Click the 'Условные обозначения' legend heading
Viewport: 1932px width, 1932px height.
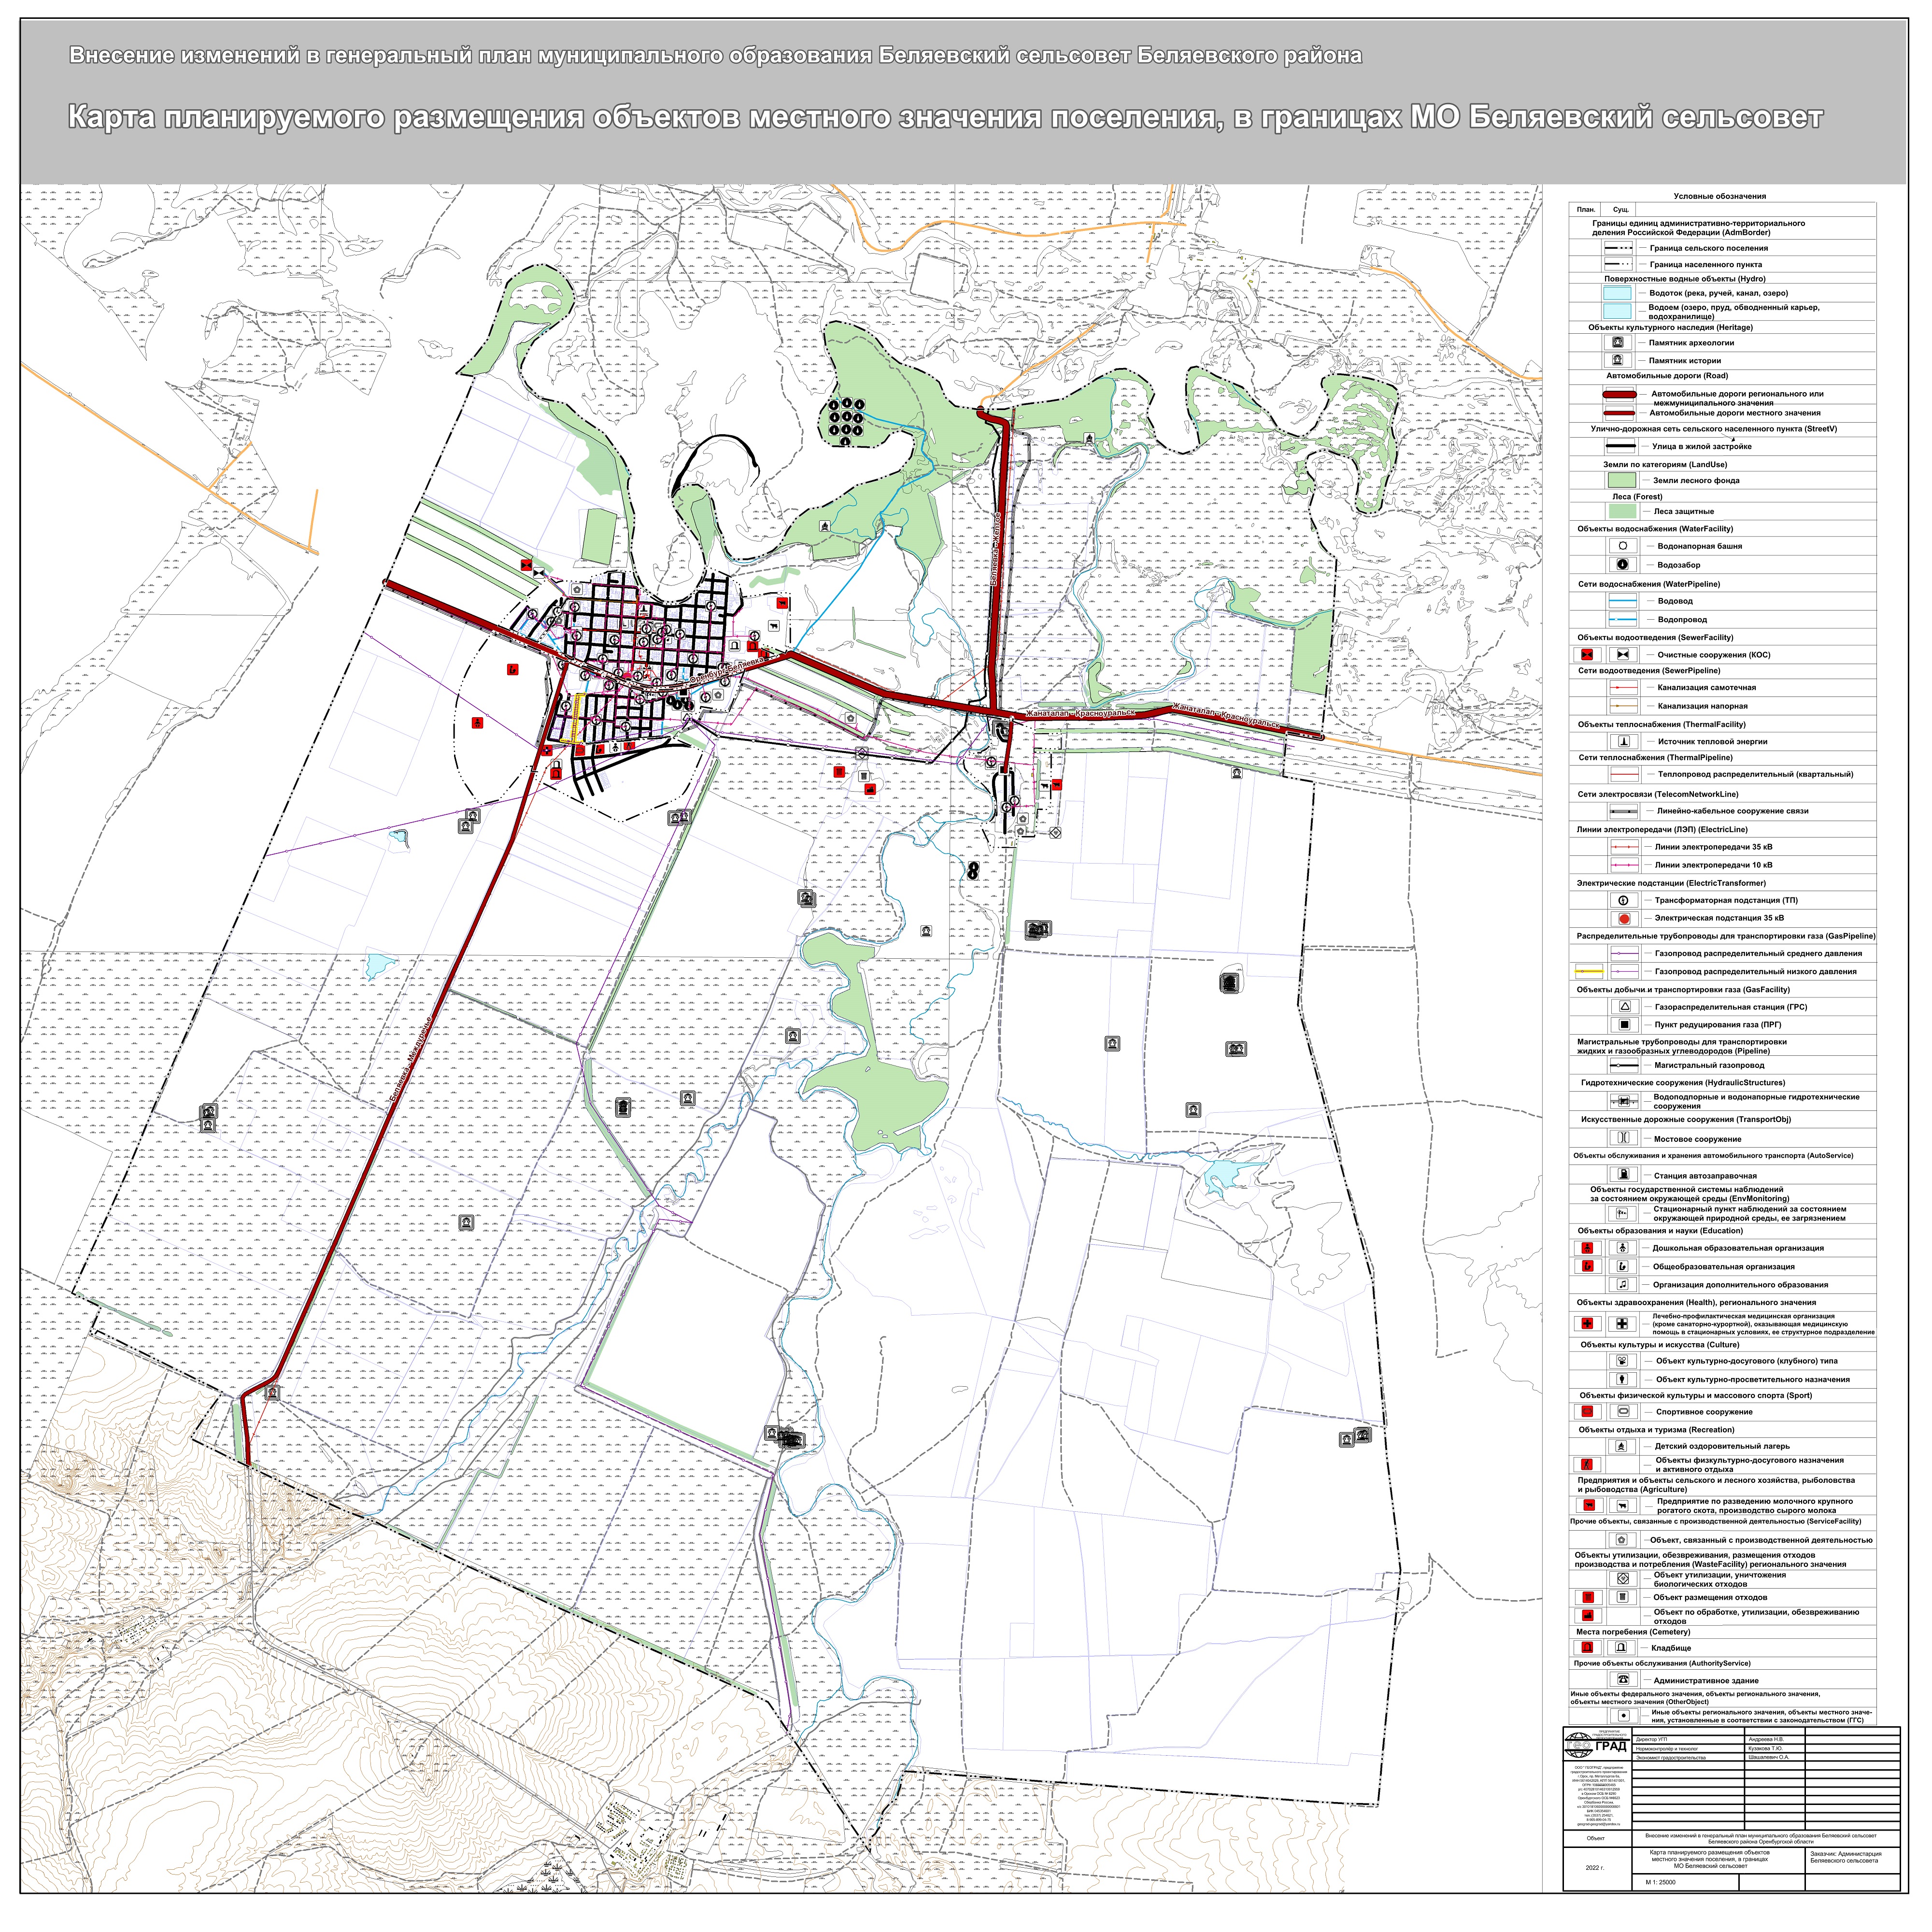(x=1719, y=196)
